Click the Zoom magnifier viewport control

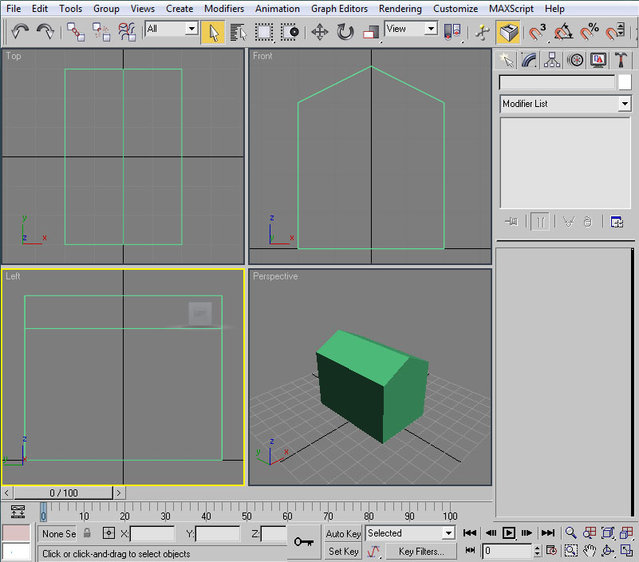coord(570,533)
